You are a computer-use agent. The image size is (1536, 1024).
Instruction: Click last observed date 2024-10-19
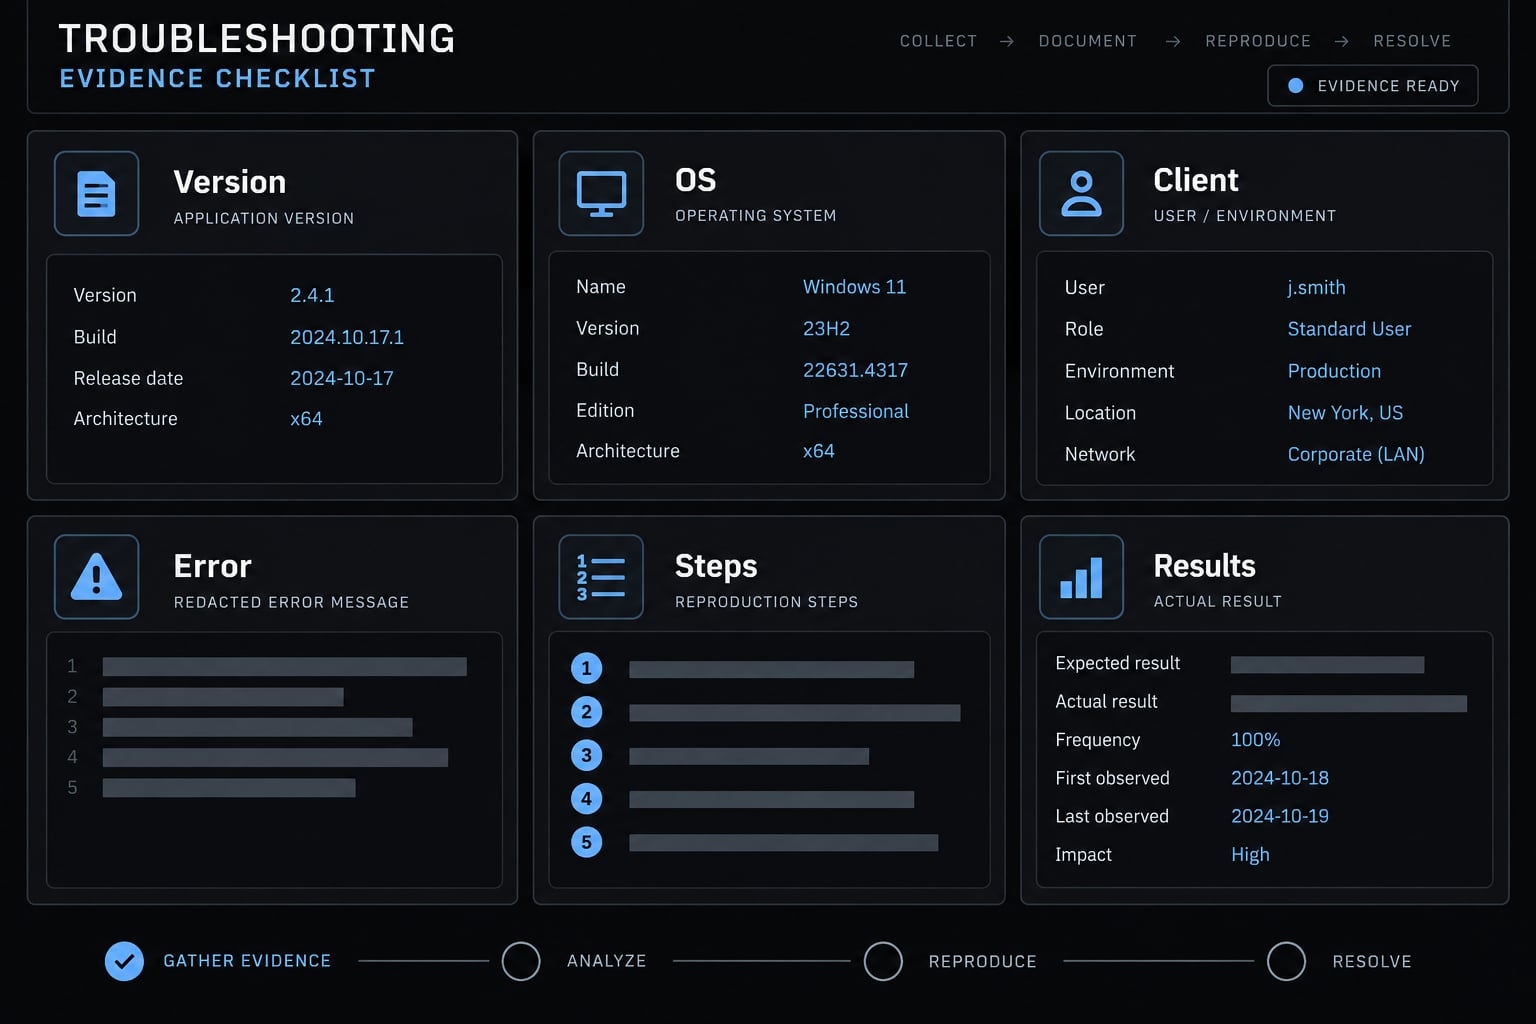coord(1280,816)
